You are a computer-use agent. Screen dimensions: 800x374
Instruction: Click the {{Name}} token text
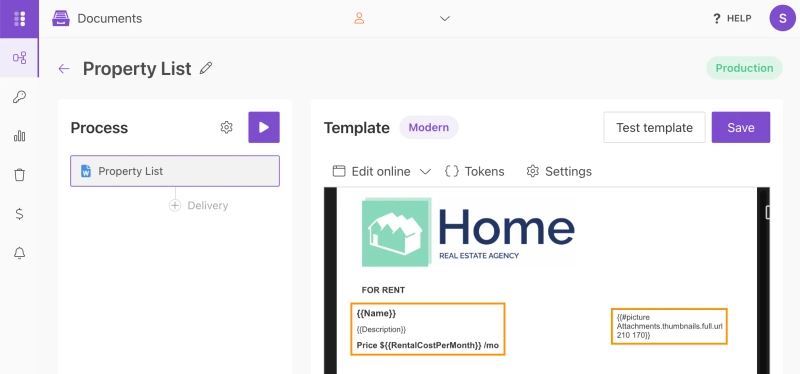tap(376, 313)
